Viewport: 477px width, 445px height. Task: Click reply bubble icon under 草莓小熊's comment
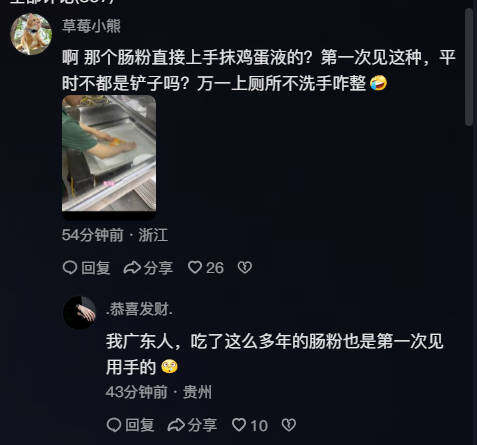[70, 267]
